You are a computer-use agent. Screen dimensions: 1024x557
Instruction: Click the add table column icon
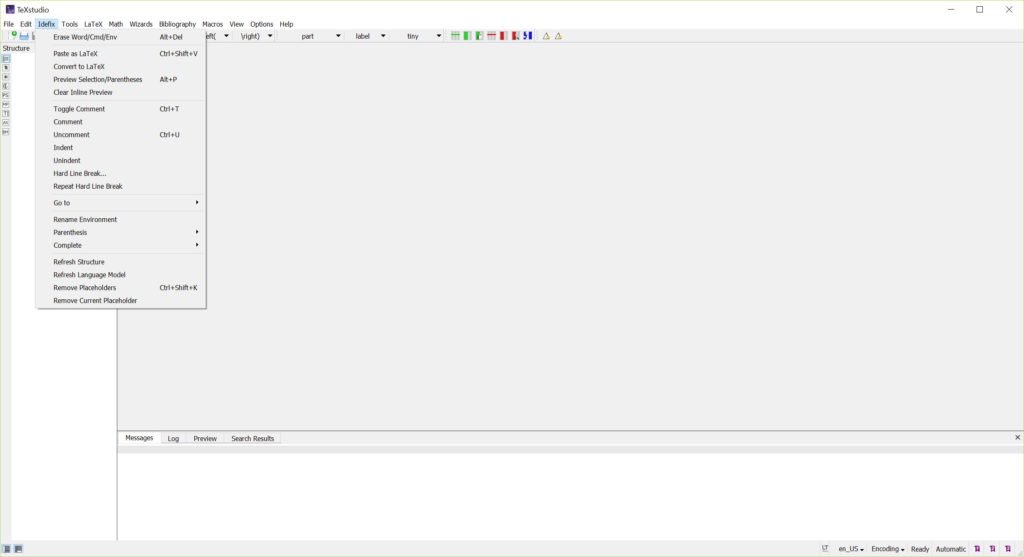(467, 36)
